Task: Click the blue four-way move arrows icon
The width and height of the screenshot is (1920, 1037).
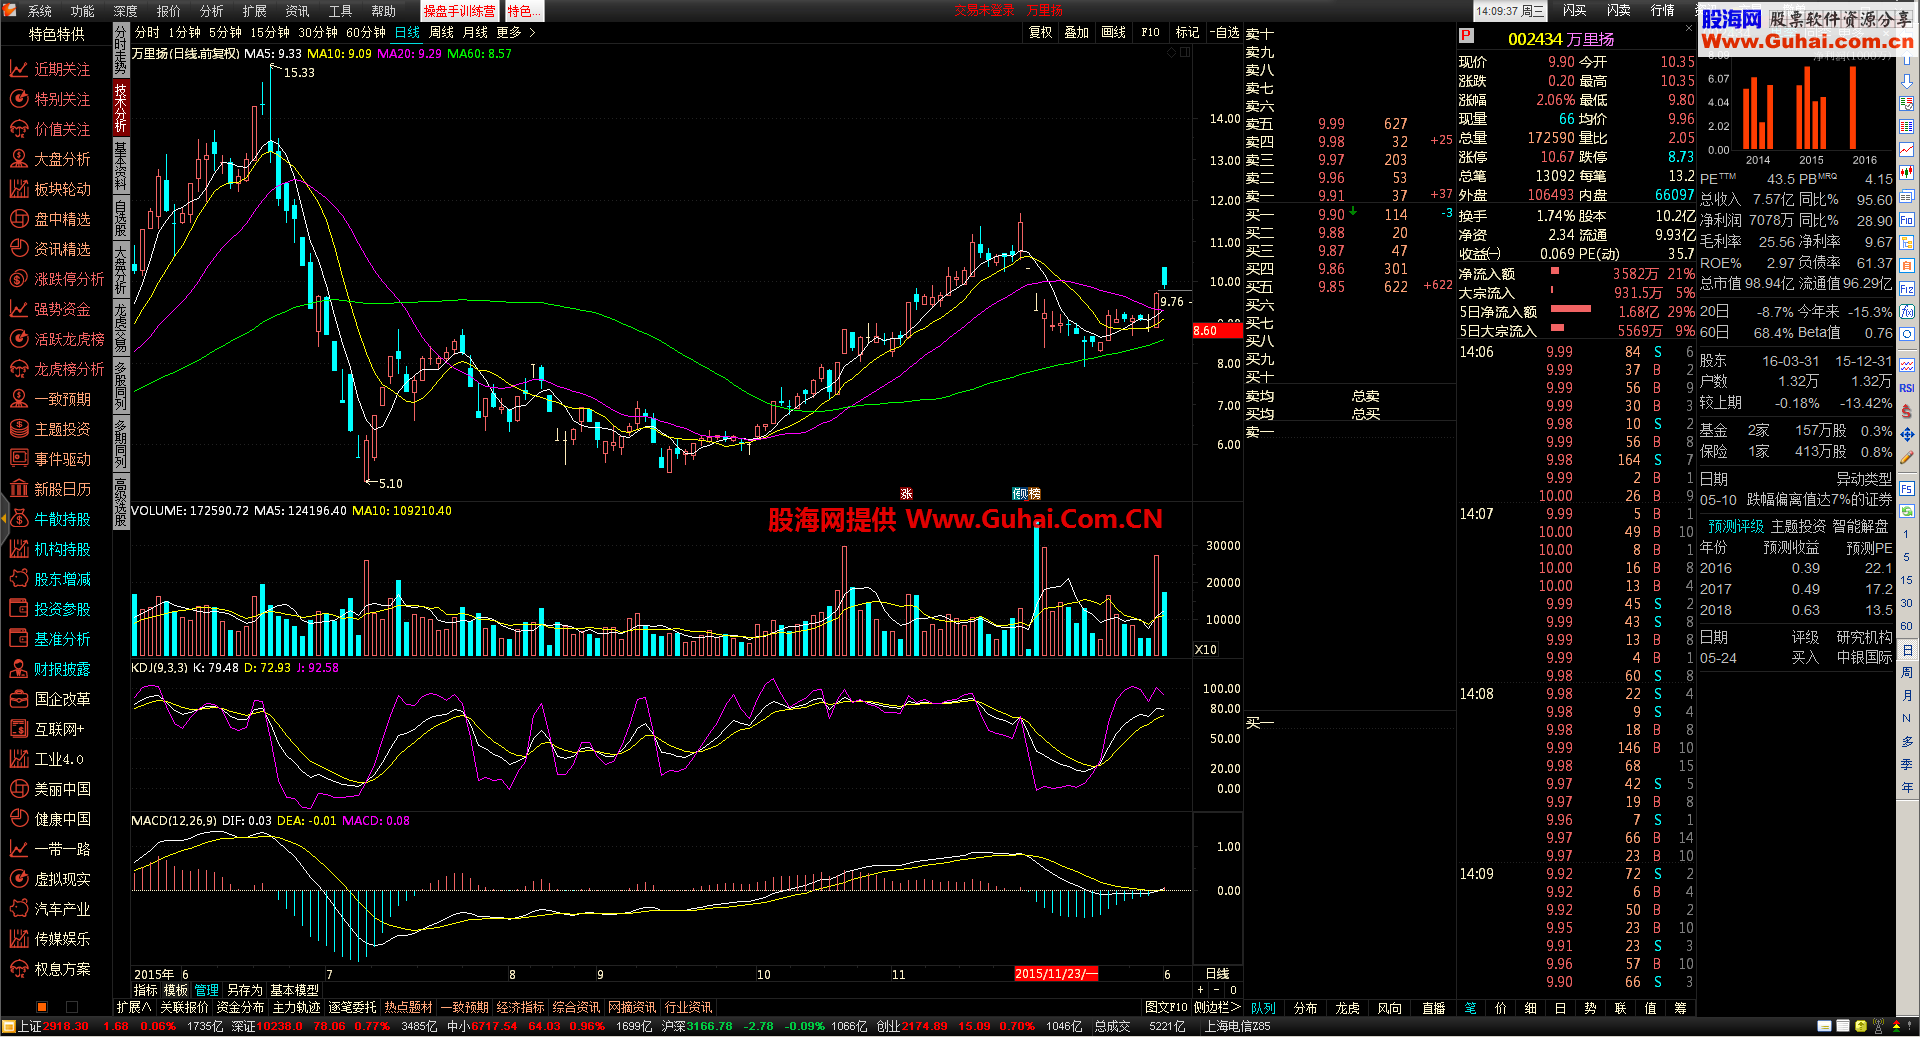Action: point(1907,434)
